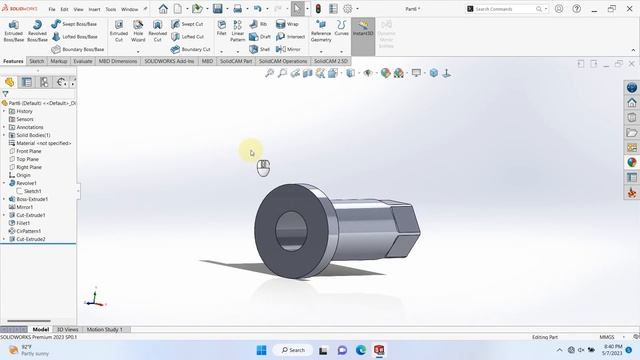
Task: Choose the Boundary Cut feature
Action: (191, 49)
